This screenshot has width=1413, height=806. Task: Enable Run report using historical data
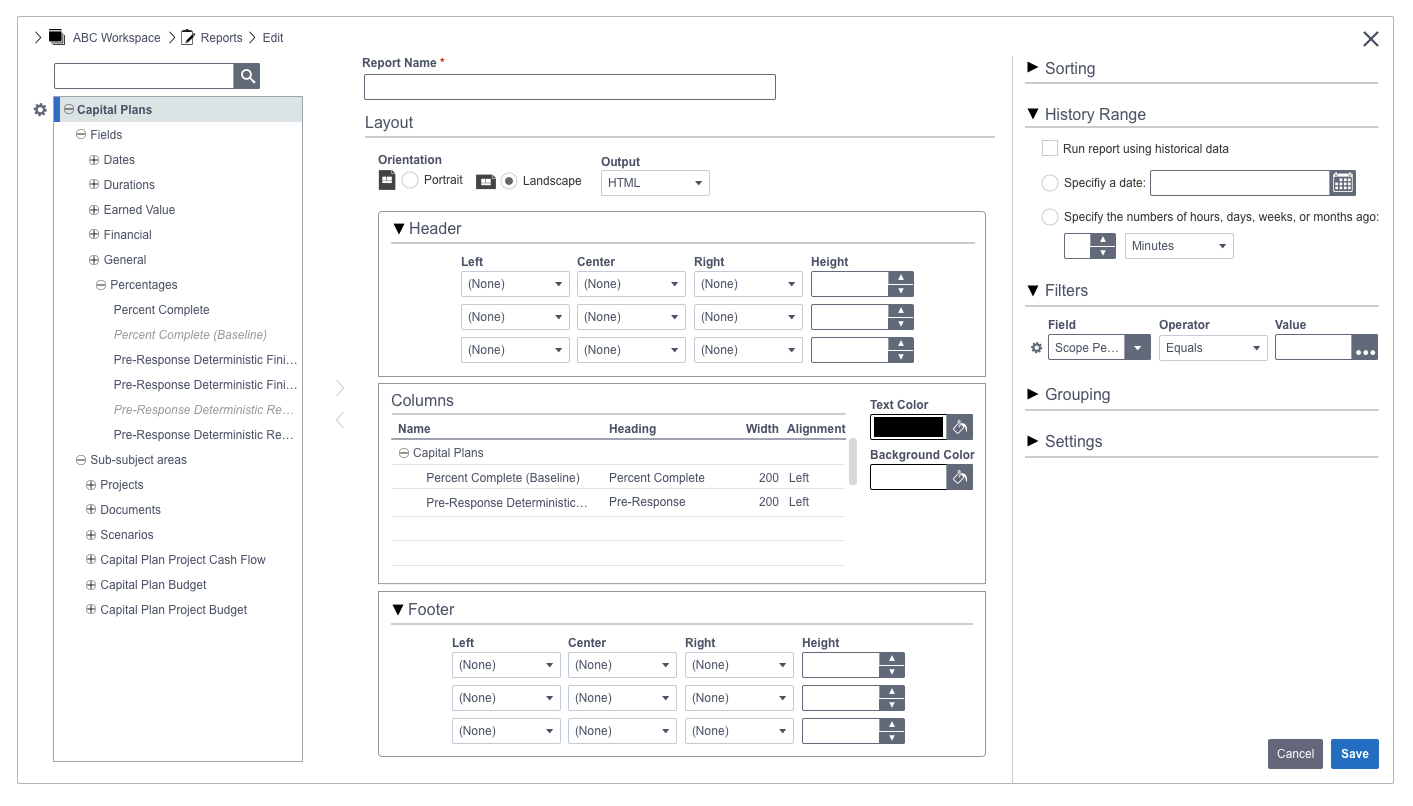[1050, 149]
